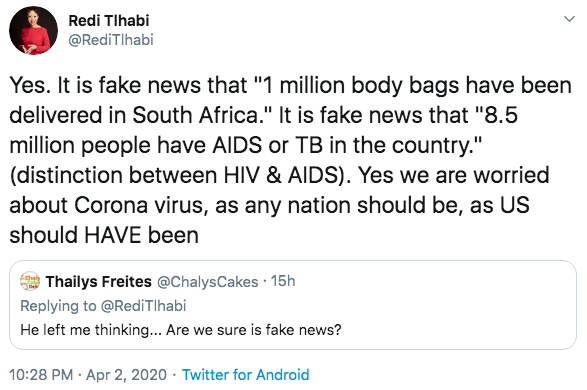
Task: Open the Twitter for Android source link
Action: coord(246,375)
